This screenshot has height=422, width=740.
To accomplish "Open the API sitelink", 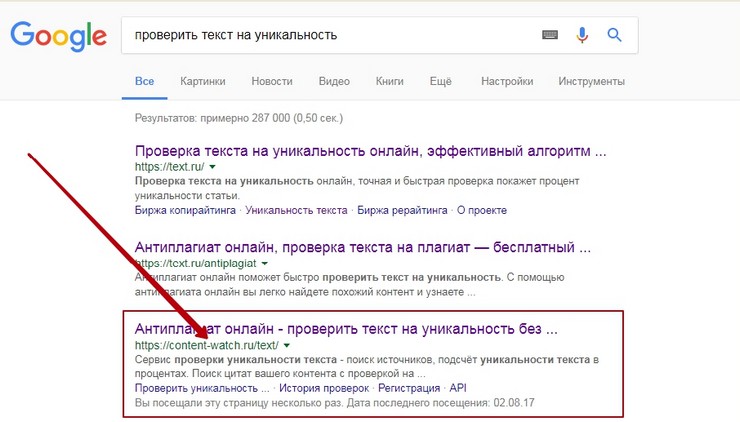I will pos(458,388).
